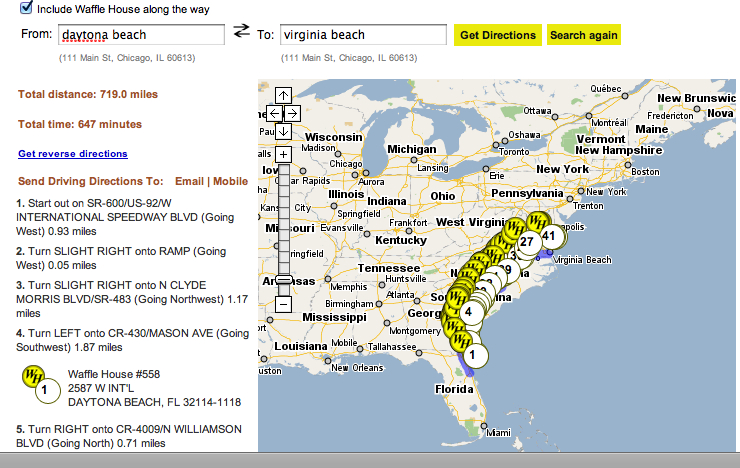The image size is (740, 468).
Task: Pan the map left with the arrow
Action: (x=274, y=114)
